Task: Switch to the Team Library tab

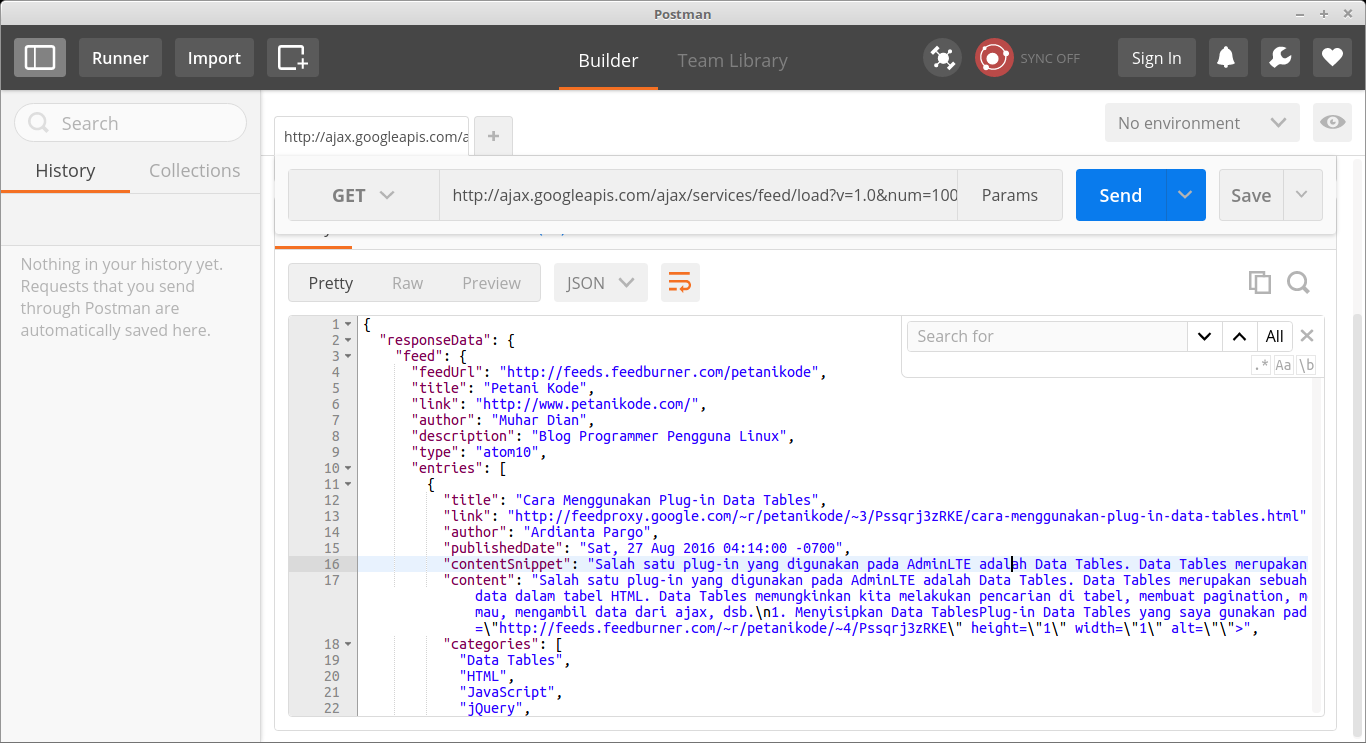Action: pos(732,60)
